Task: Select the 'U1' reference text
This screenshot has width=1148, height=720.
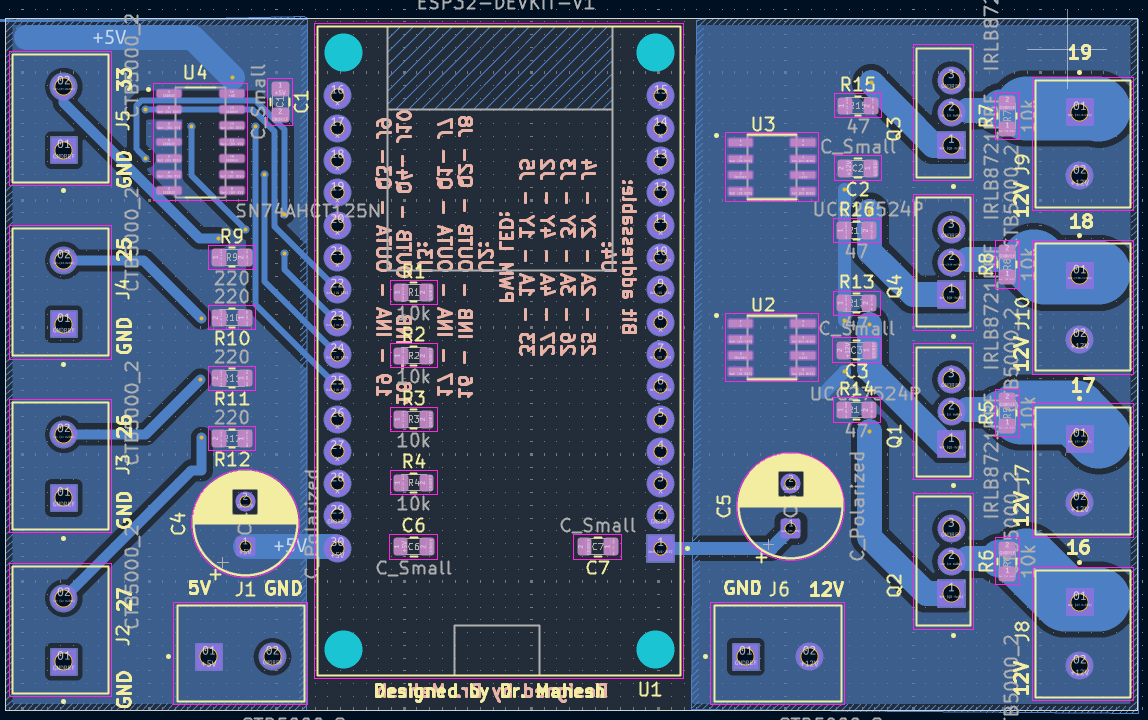Action: click(x=650, y=689)
